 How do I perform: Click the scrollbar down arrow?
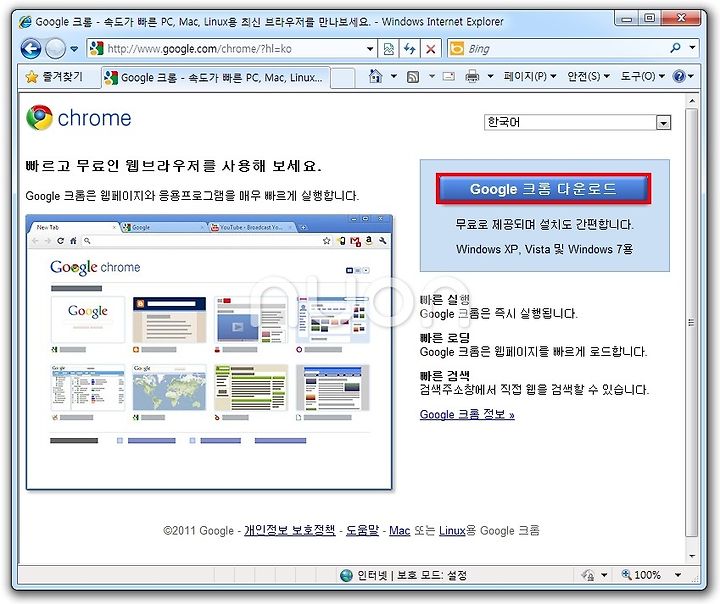692,556
